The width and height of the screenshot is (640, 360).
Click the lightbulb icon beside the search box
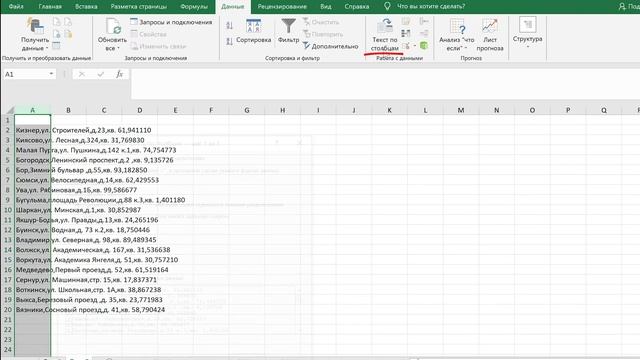[387, 6]
